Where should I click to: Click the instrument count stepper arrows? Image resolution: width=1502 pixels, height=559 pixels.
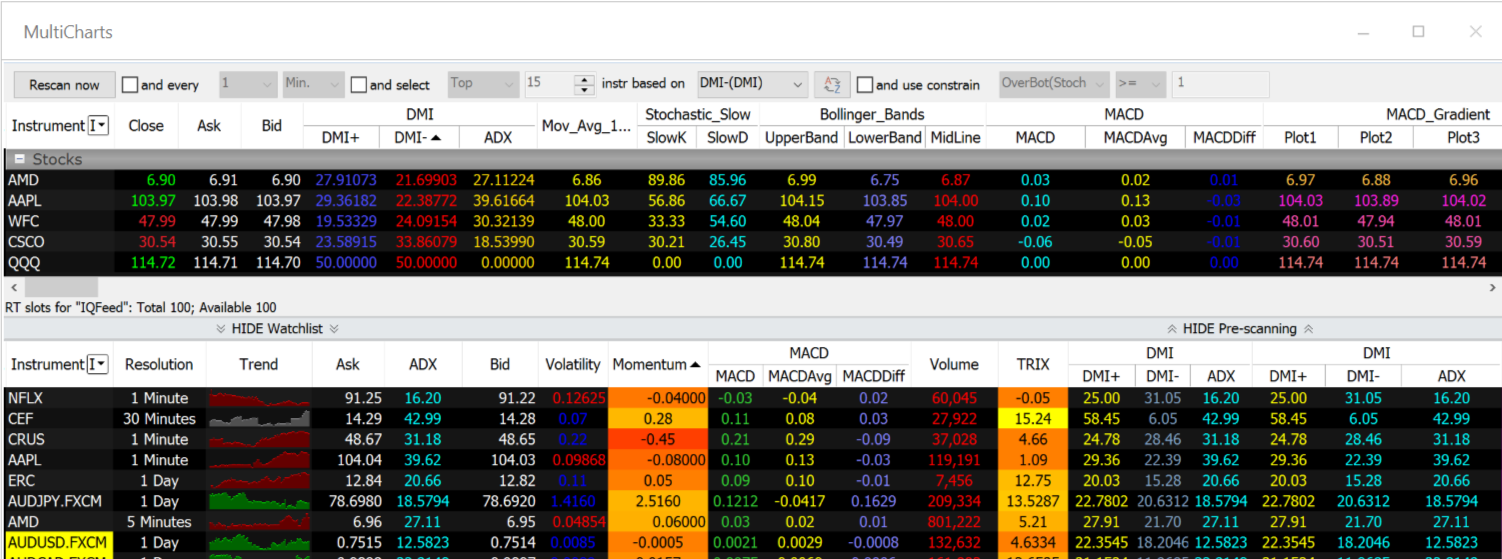(x=584, y=85)
